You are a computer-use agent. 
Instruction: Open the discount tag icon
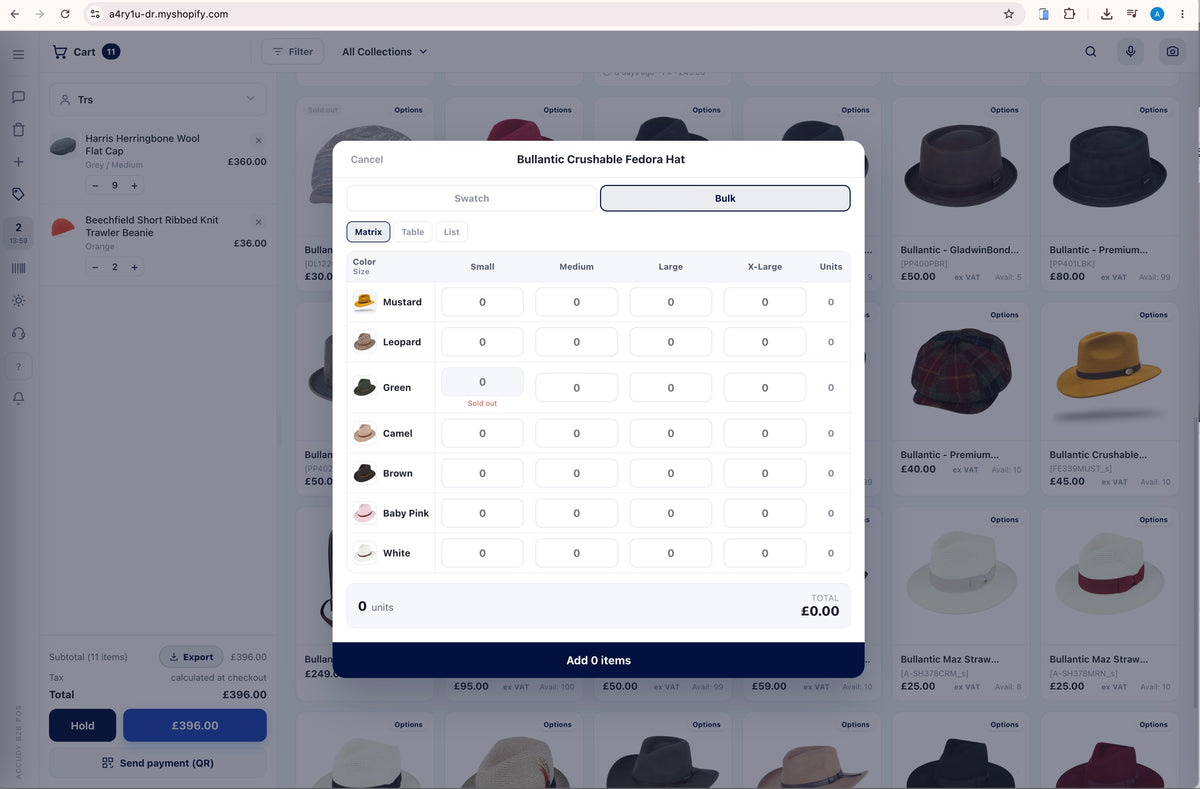point(18,194)
